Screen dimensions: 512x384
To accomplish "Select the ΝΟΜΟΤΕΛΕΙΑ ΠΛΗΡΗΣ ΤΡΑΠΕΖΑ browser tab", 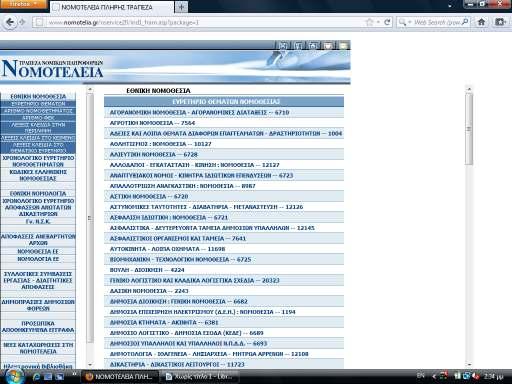I will (x=112, y=7).
